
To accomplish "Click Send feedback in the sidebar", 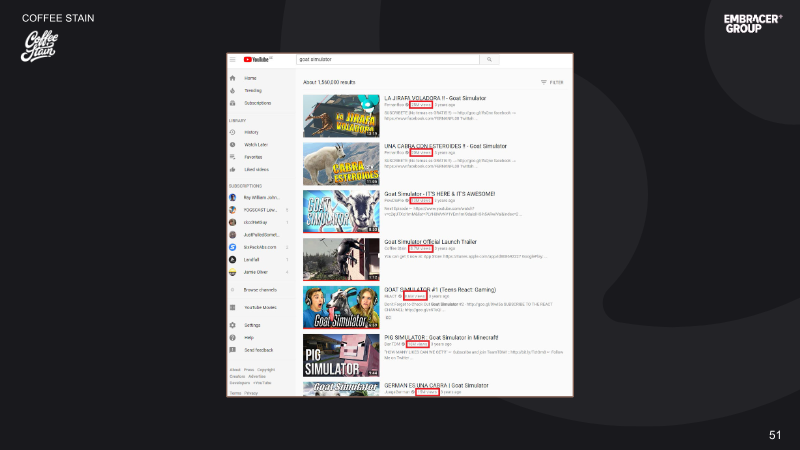I will point(259,350).
